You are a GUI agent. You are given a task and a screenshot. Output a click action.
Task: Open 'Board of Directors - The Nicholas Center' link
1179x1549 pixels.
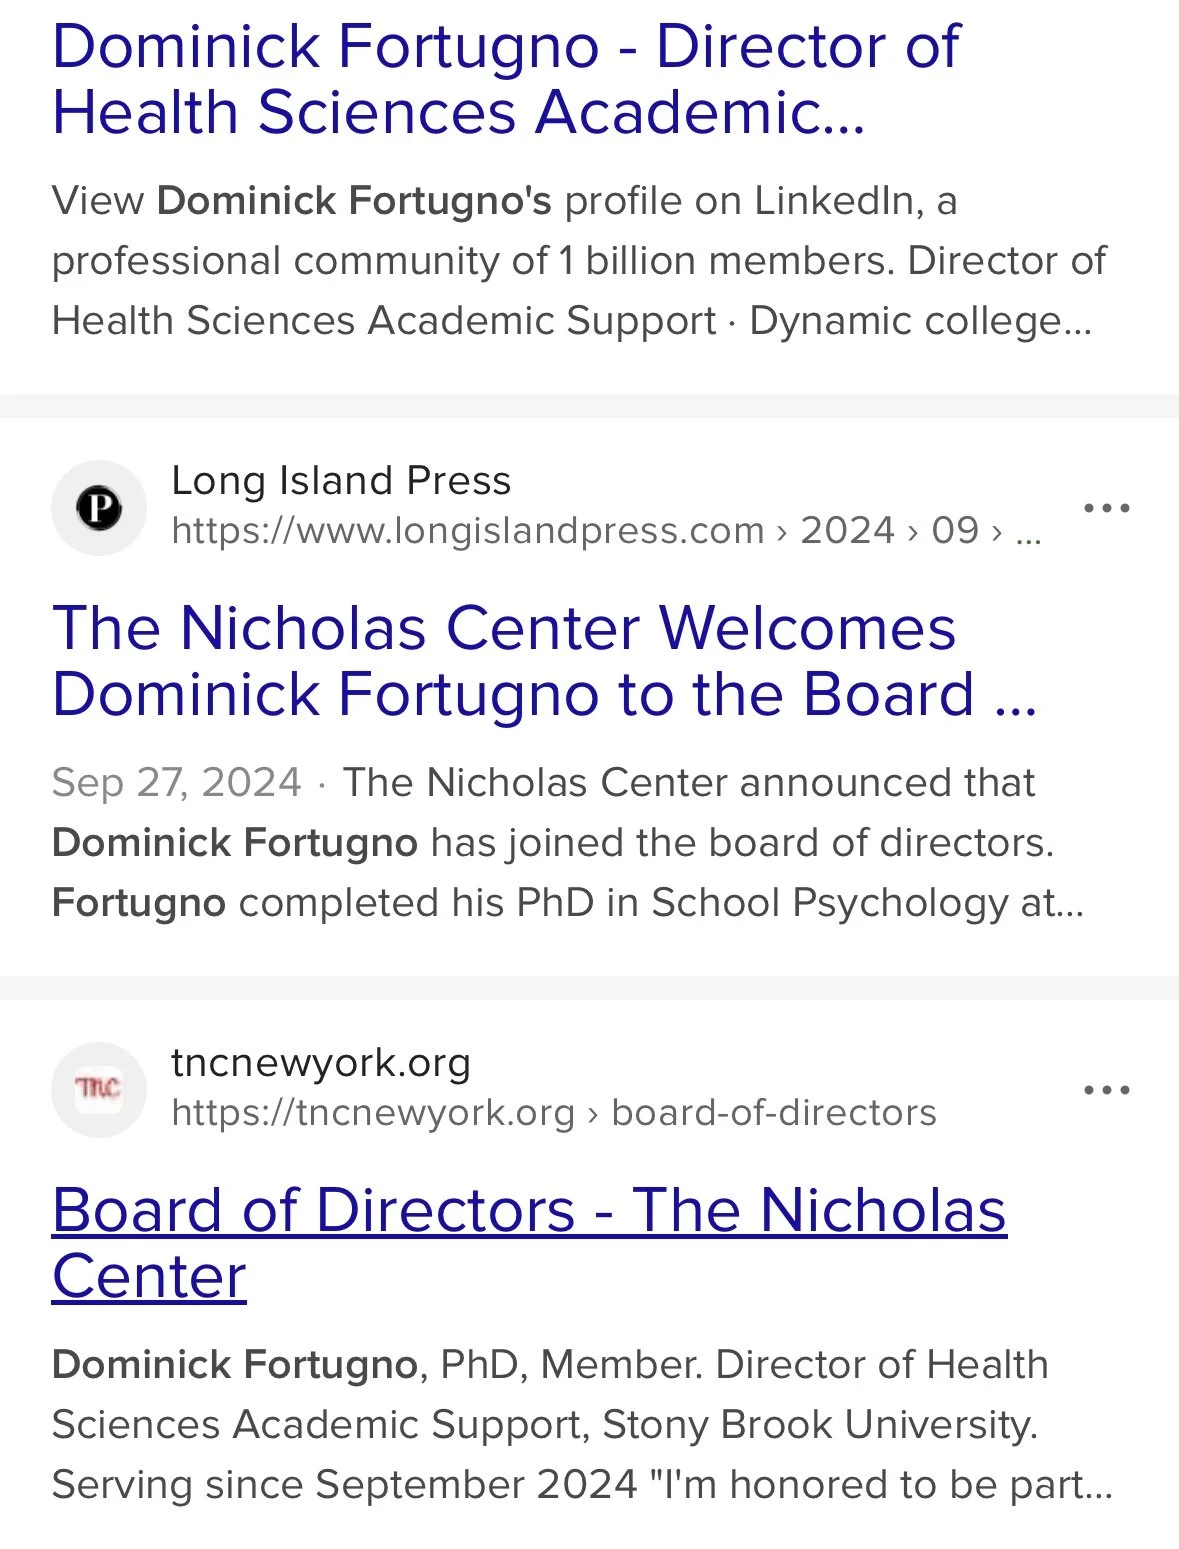pos(529,1243)
